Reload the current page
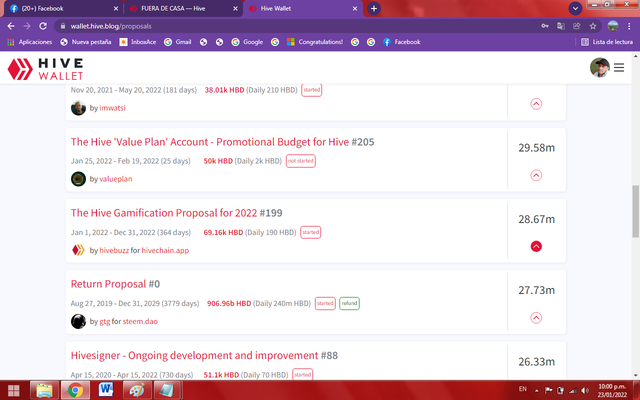 coord(43,26)
